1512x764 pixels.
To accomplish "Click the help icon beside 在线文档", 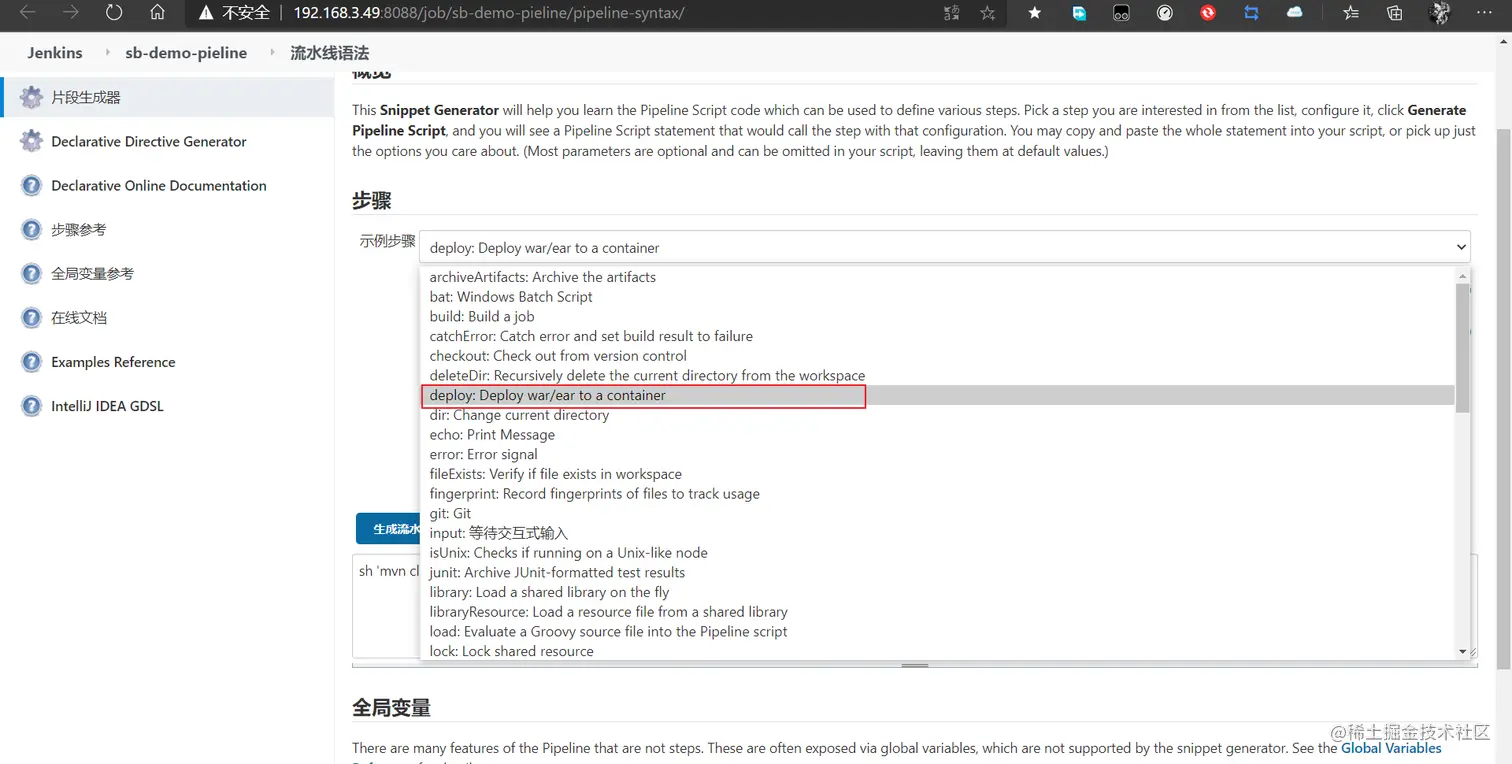I will coord(32,317).
